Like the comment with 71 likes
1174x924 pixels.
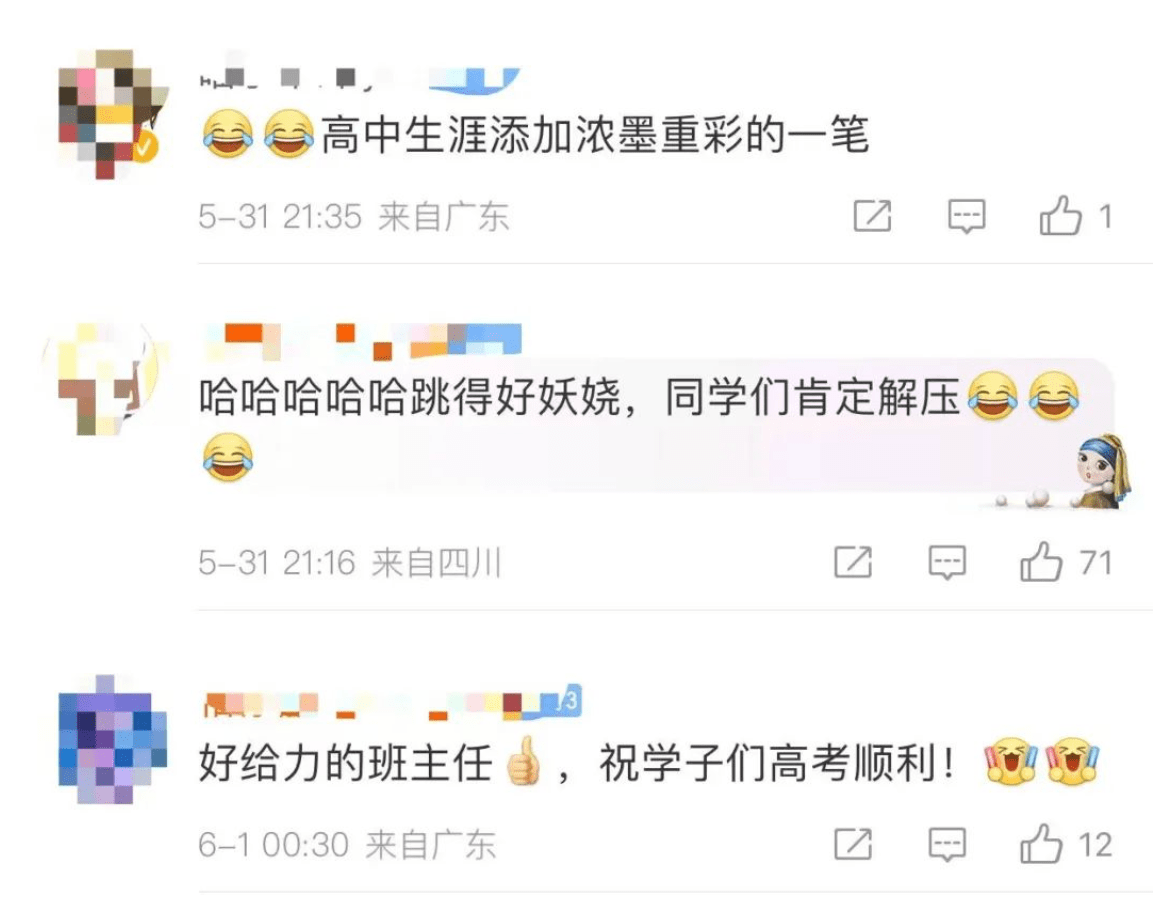[x=1065, y=562]
